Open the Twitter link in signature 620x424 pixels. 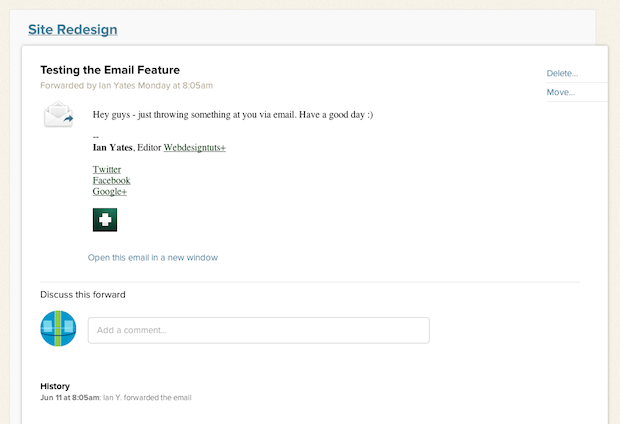coord(107,169)
